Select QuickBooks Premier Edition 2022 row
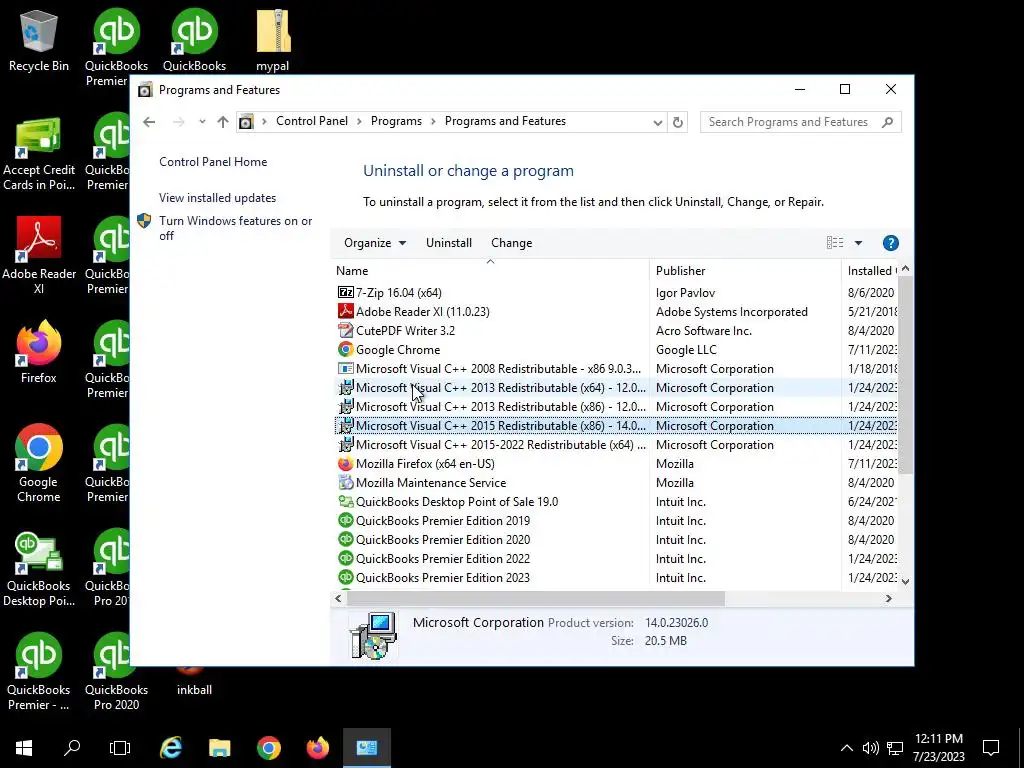1024x768 pixels. tap(615, 558)
